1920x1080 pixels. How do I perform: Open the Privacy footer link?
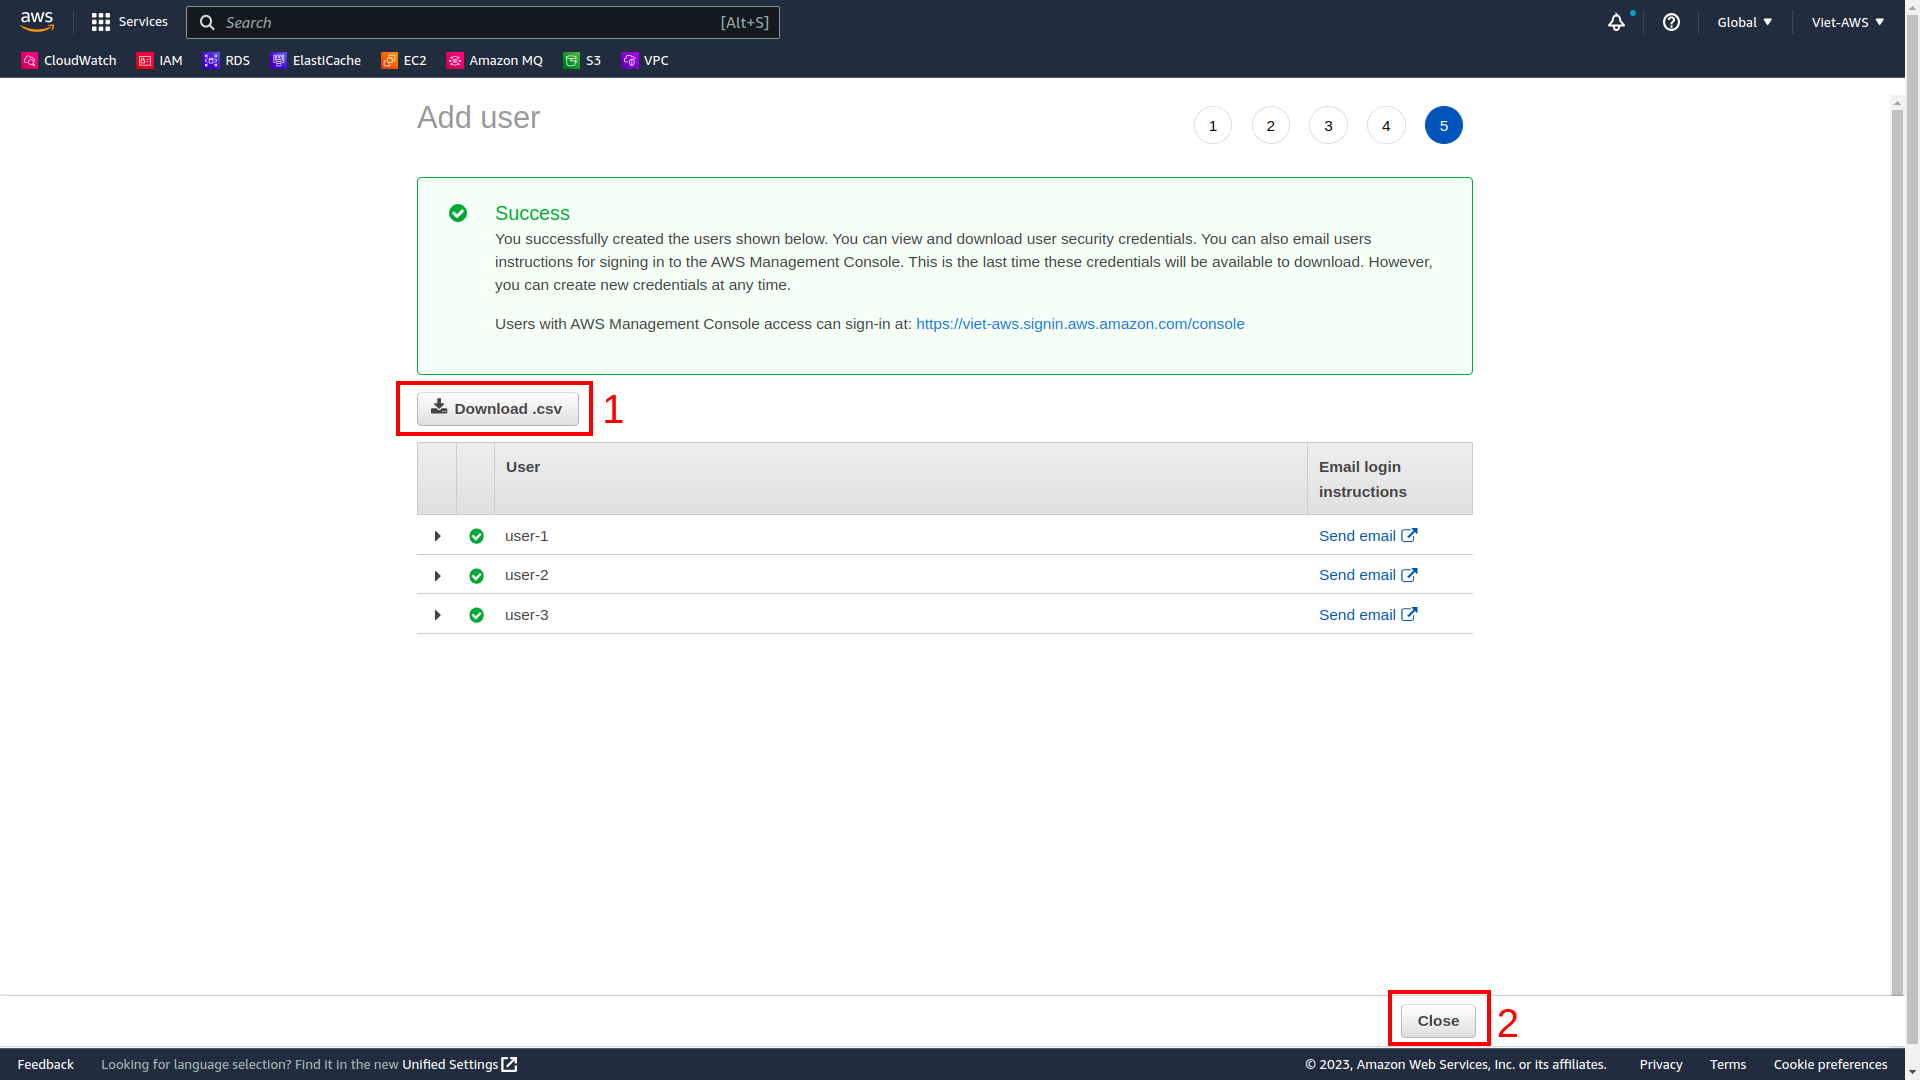tap(1661, 1065)
